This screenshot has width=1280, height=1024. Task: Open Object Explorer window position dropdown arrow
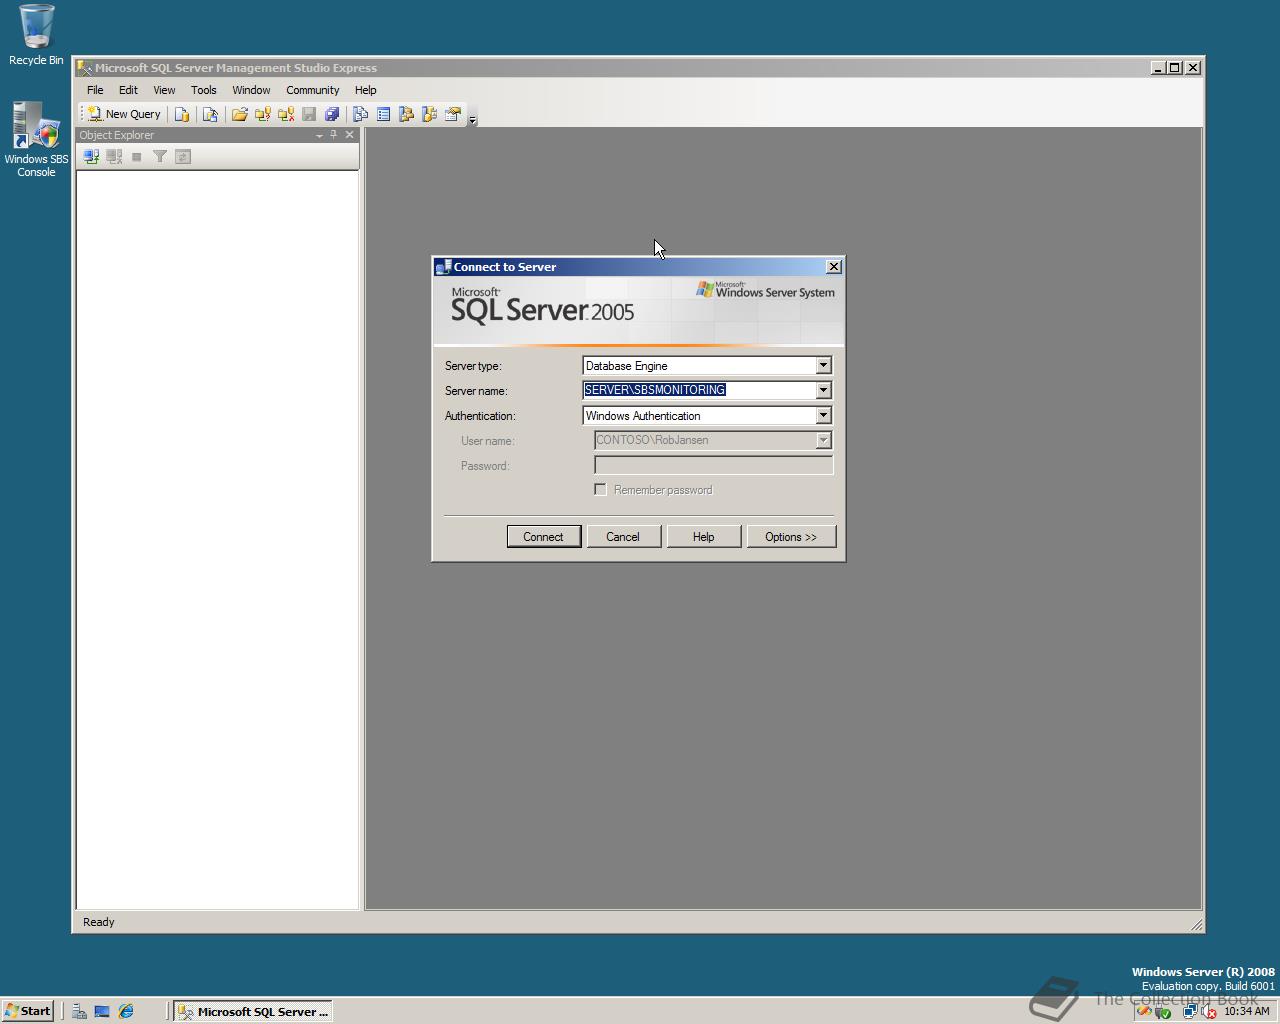click(319, 135)
